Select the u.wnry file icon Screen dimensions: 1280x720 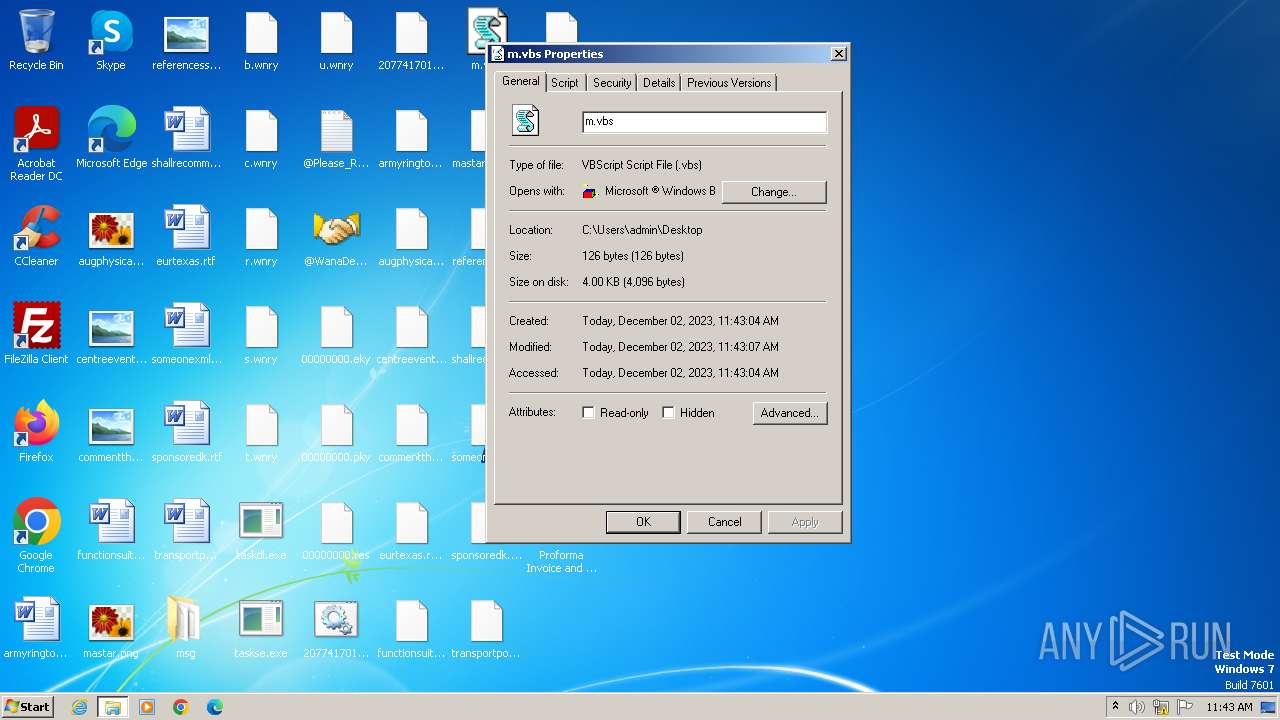click(x=336, y=40)
